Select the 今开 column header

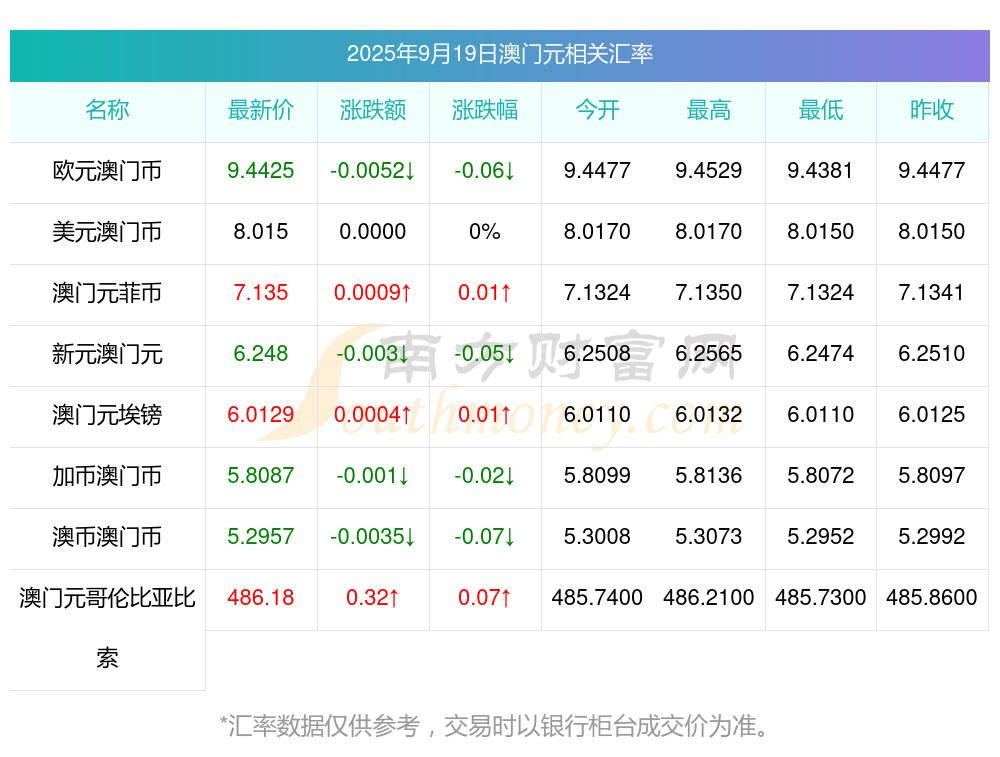tap(597, 110)
